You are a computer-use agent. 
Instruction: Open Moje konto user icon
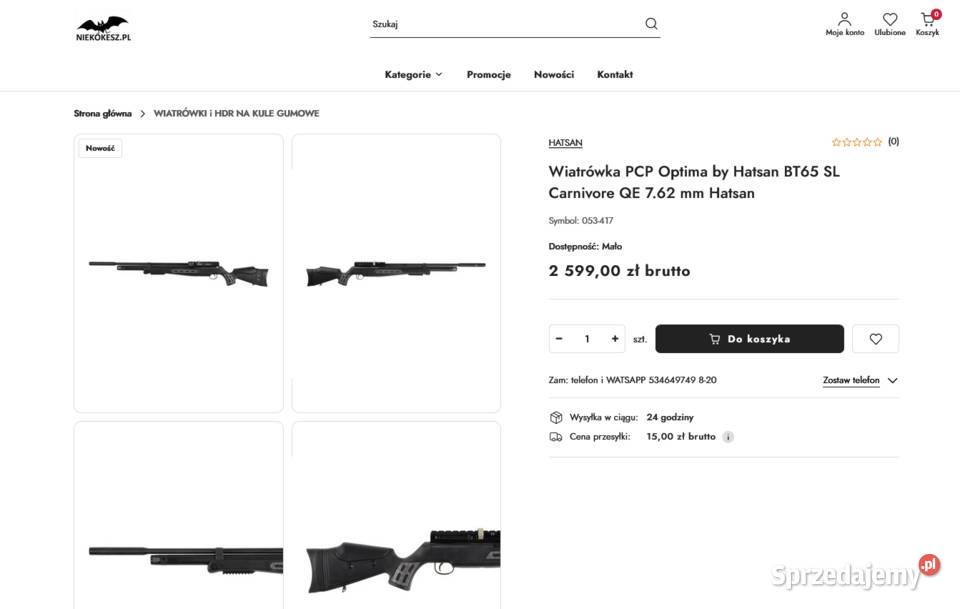point(845,19)
